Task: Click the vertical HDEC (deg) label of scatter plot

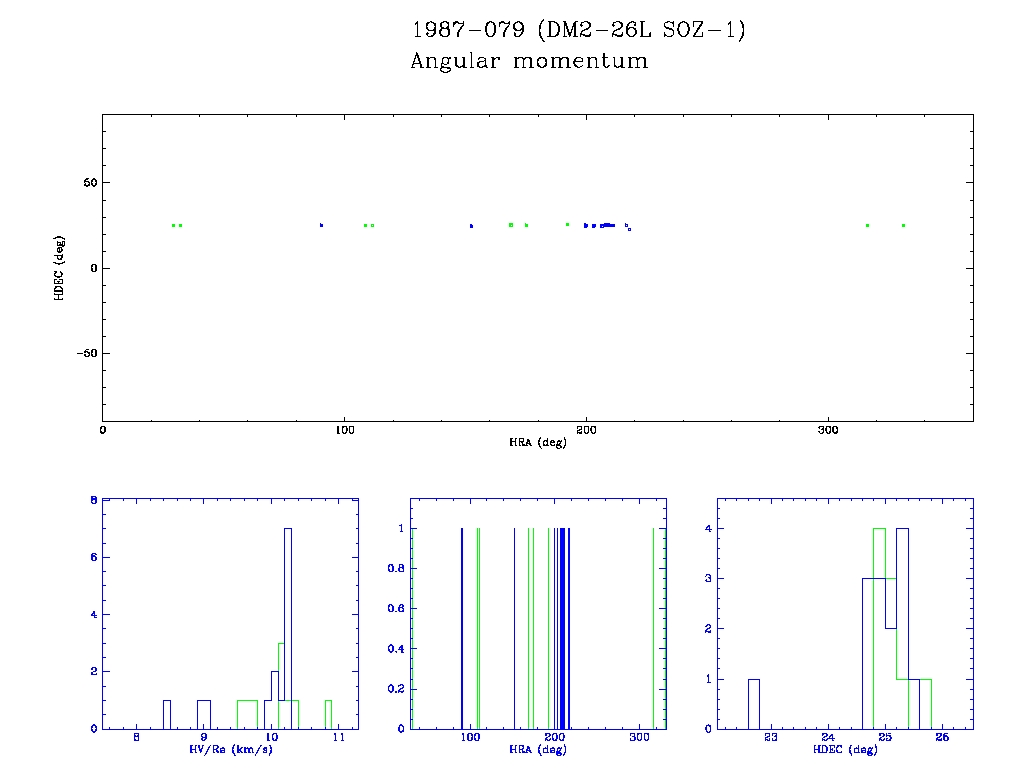Action: (60, 267)
